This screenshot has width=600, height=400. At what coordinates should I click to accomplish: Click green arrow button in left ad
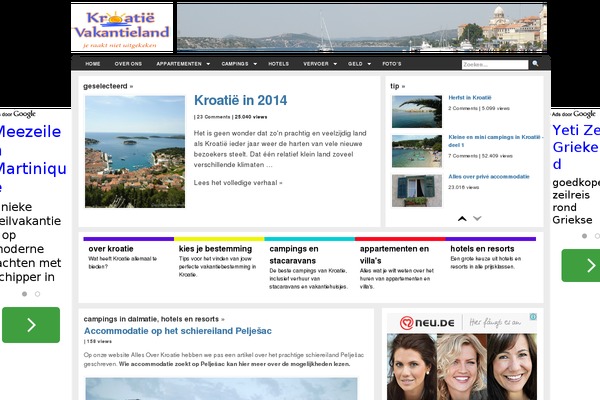[x=30, y=324]
